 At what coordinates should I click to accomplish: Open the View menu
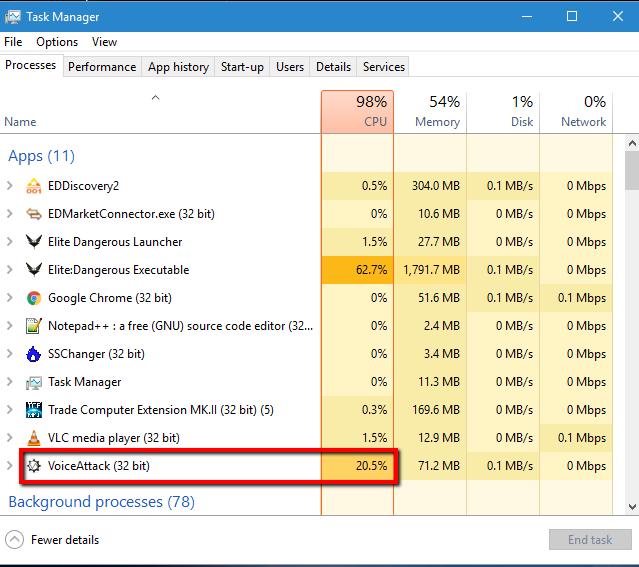pos(104,42)
